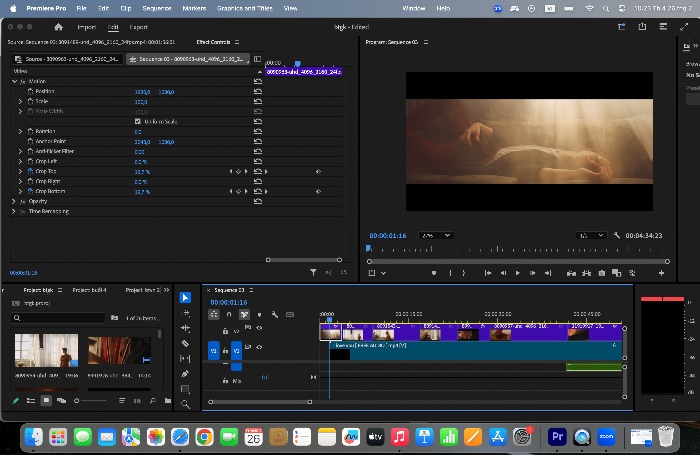Open Premiere Pro from the dock
This screenshot has height=455, width=700.
(x=557, y=436)
